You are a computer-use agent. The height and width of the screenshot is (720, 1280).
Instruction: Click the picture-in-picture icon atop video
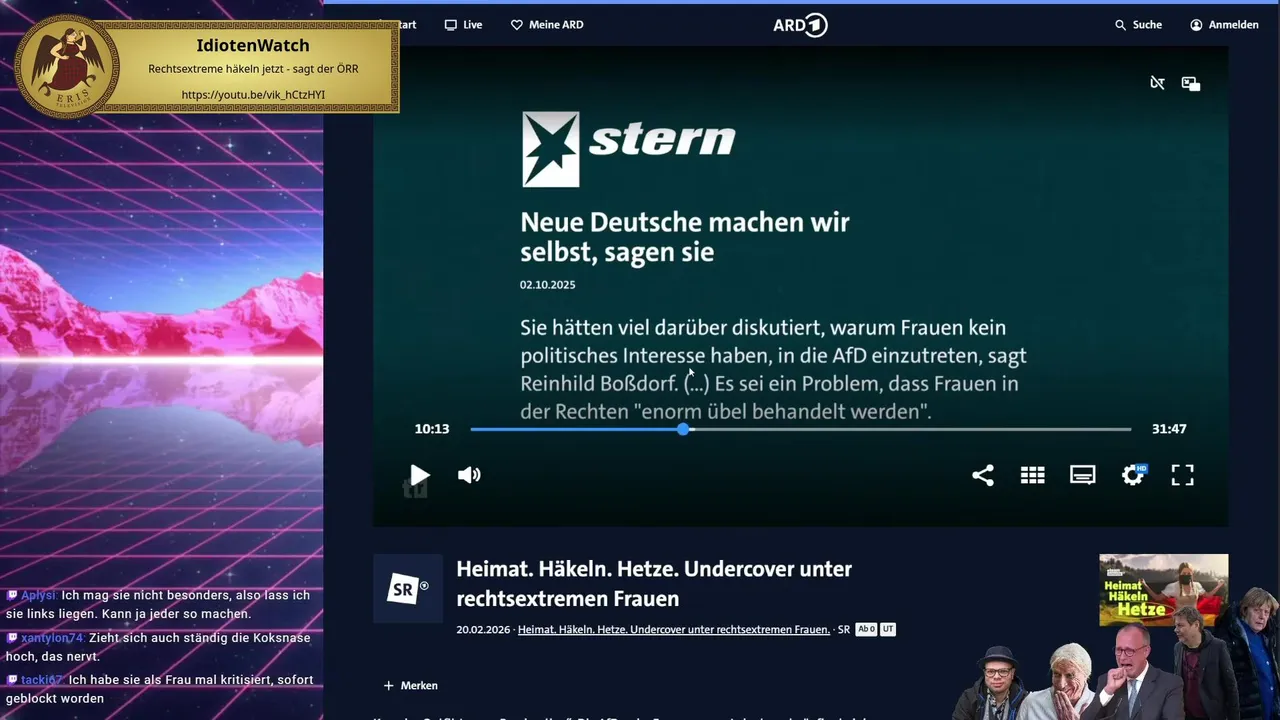1191,83
